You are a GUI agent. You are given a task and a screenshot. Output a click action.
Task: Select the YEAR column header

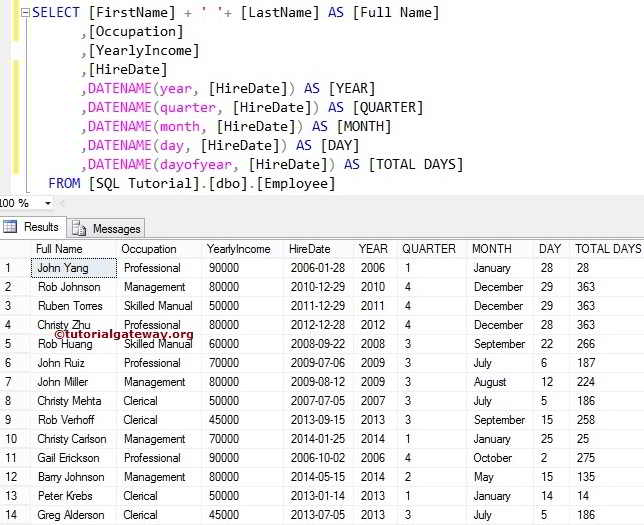pos(373,249)
